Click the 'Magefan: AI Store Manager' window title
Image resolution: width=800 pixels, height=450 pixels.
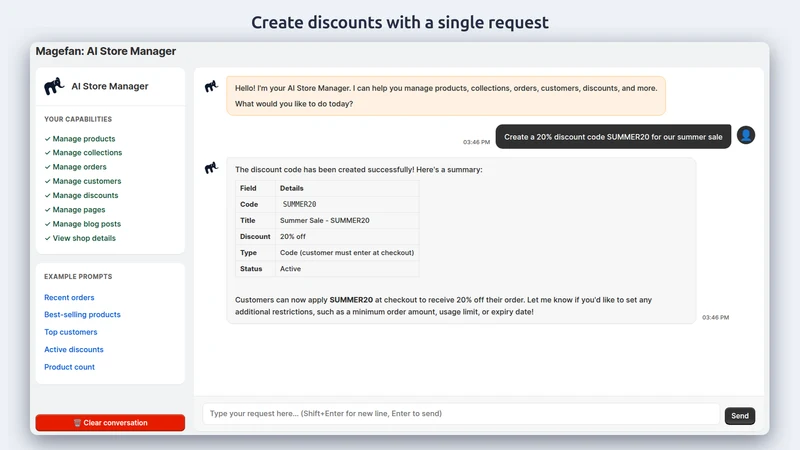coord(106,51)
